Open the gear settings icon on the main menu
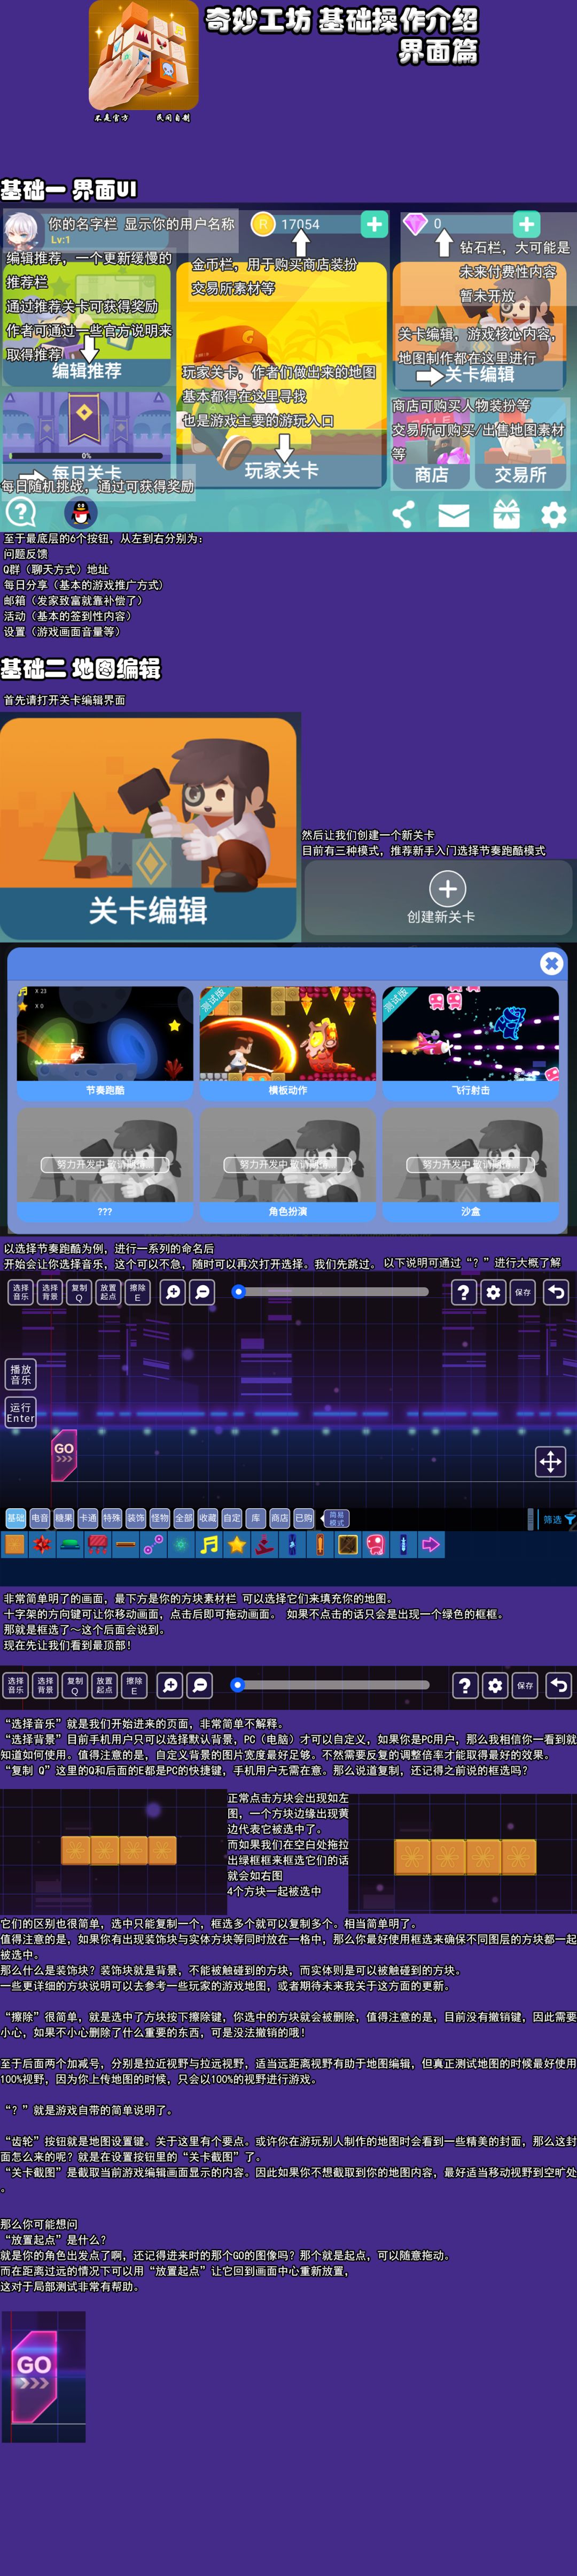This screenshot has height=2576, width=577. tap(553, 515)
